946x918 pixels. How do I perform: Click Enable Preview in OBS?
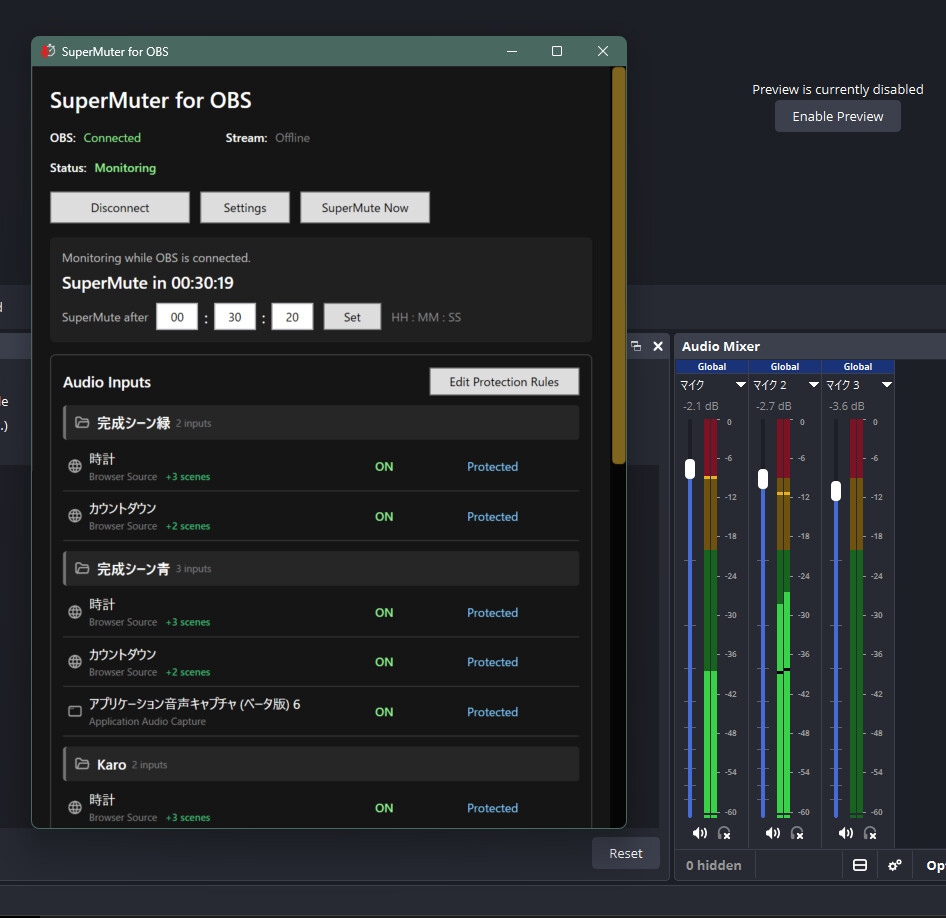[x=837, y=116]
